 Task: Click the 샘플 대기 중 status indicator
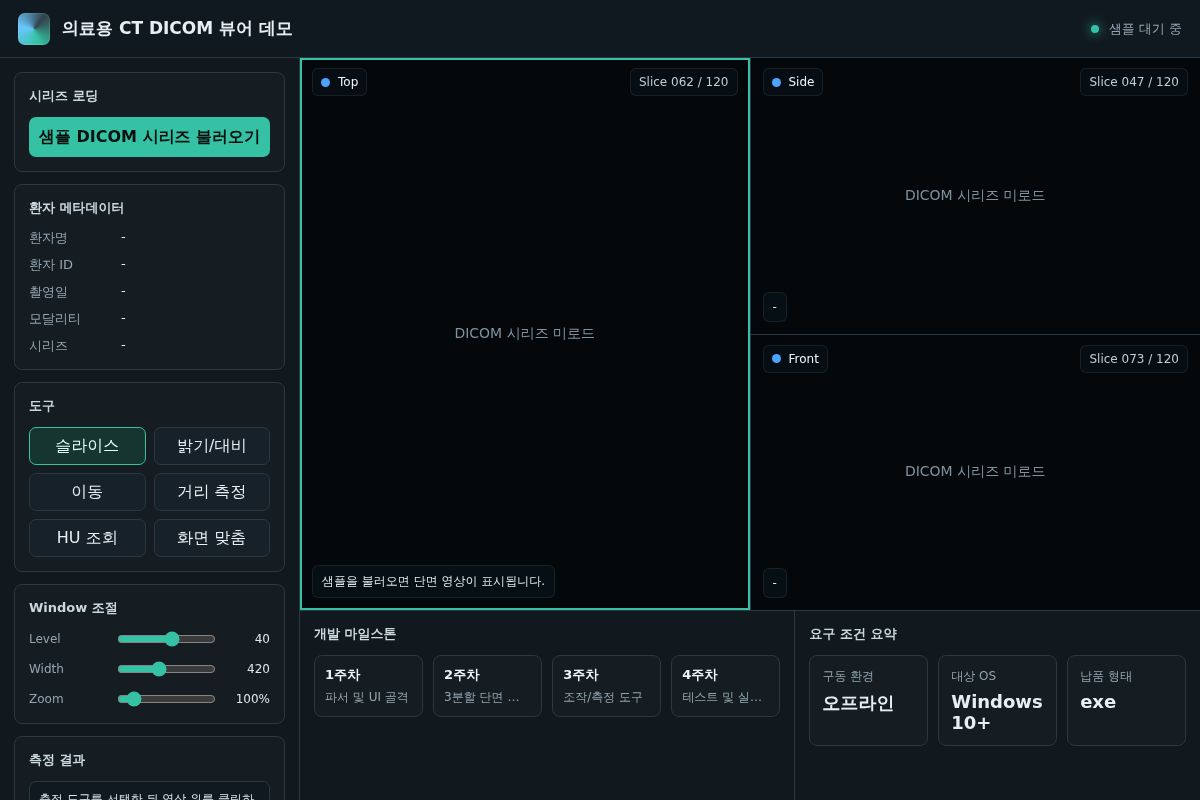pyautogui.click(x=1136, y=29)
